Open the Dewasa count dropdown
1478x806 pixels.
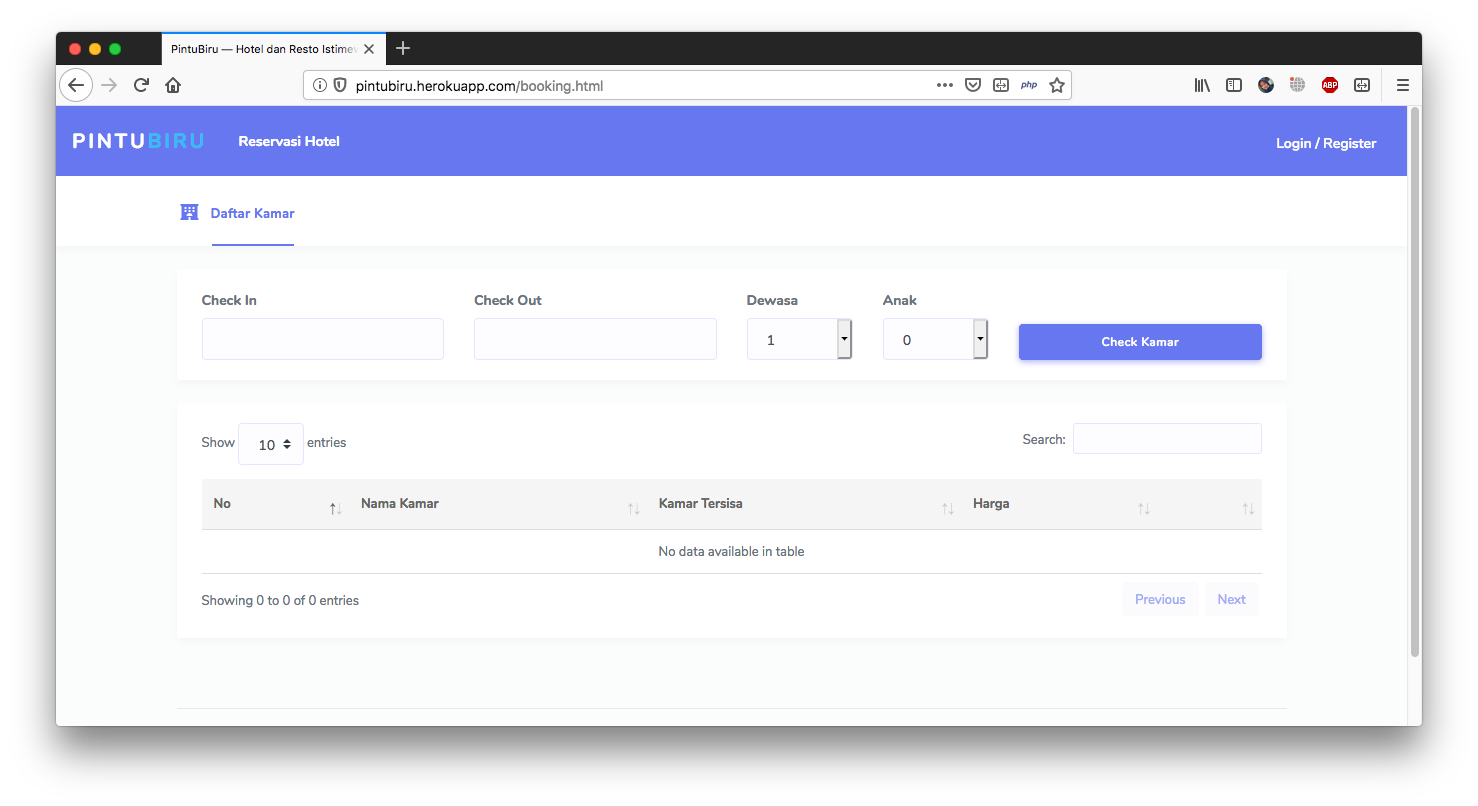click(799, 339)
